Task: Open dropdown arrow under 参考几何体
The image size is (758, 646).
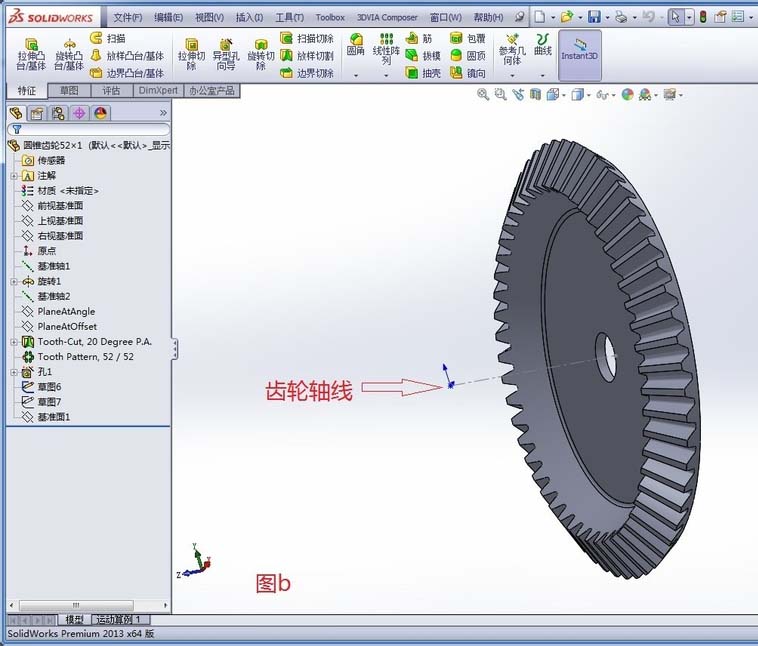Action: pos(512,75)
